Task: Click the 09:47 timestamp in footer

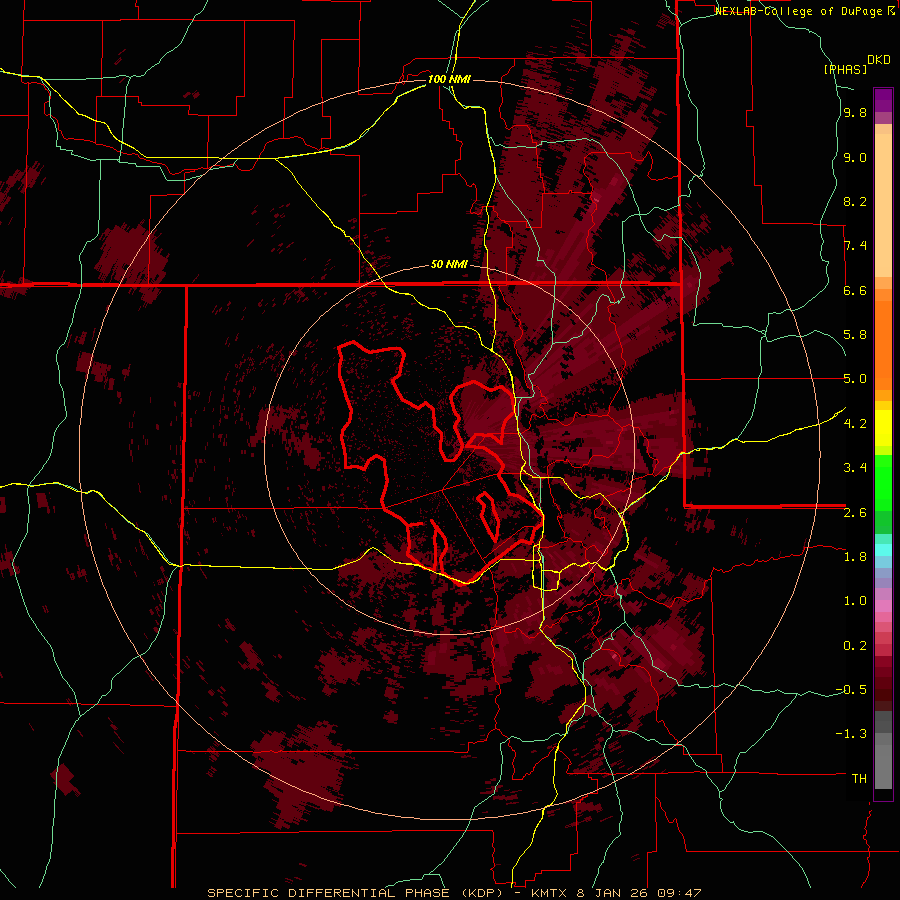Action: [x=681, y=893]
